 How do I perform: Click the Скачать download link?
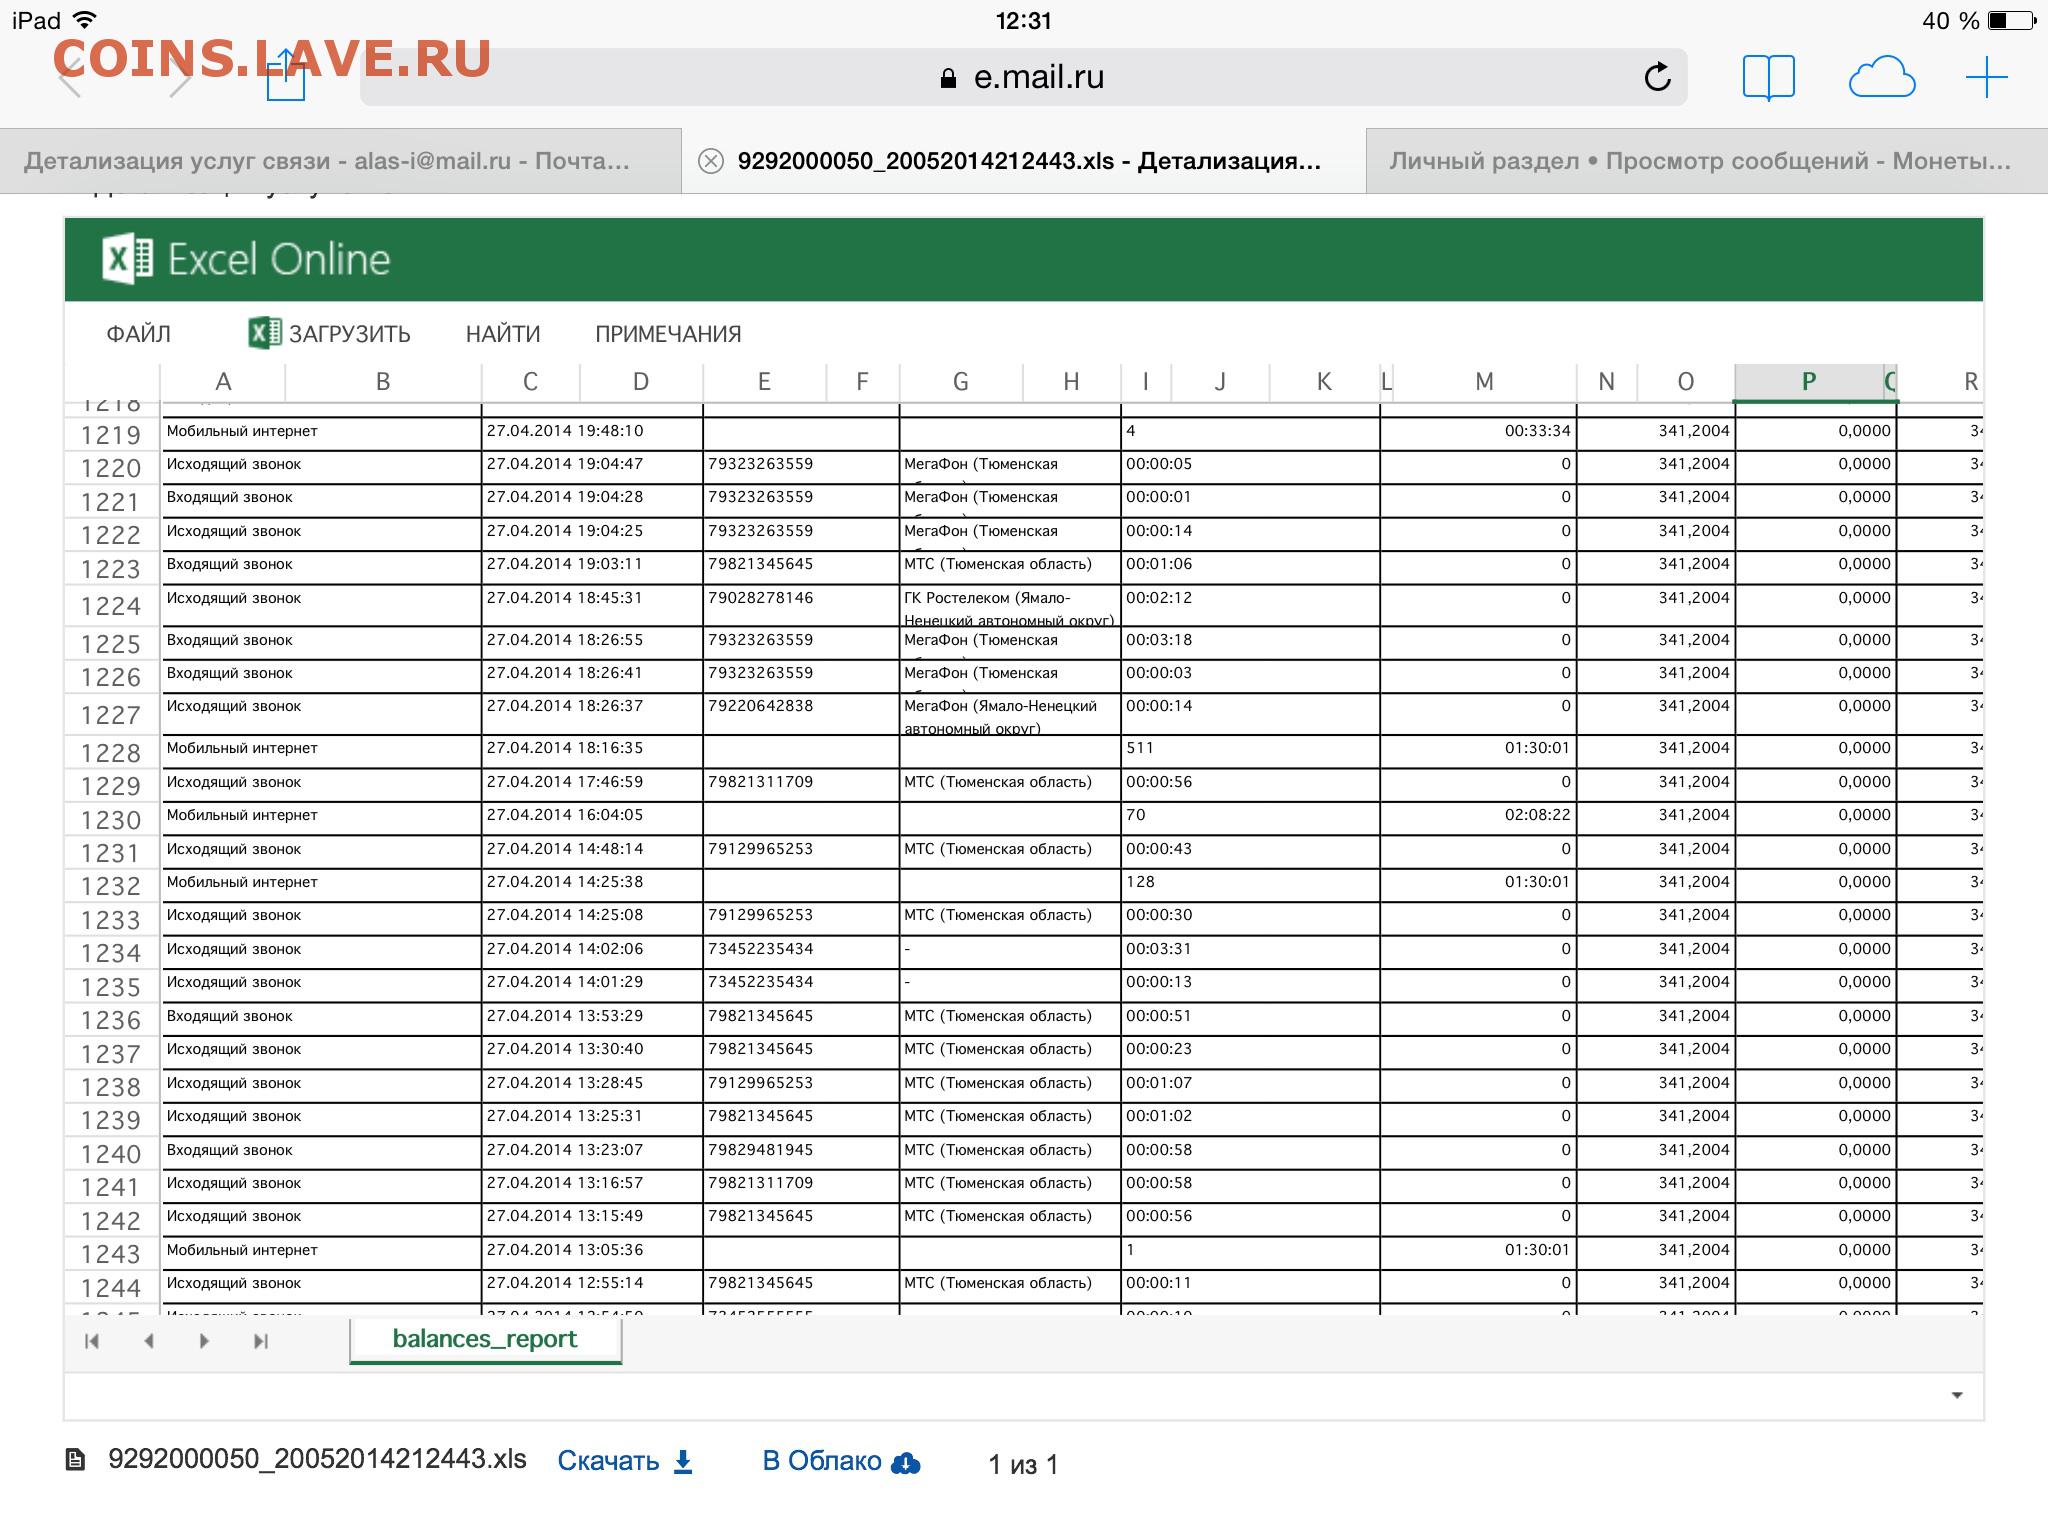click(x=608, y=1462)
